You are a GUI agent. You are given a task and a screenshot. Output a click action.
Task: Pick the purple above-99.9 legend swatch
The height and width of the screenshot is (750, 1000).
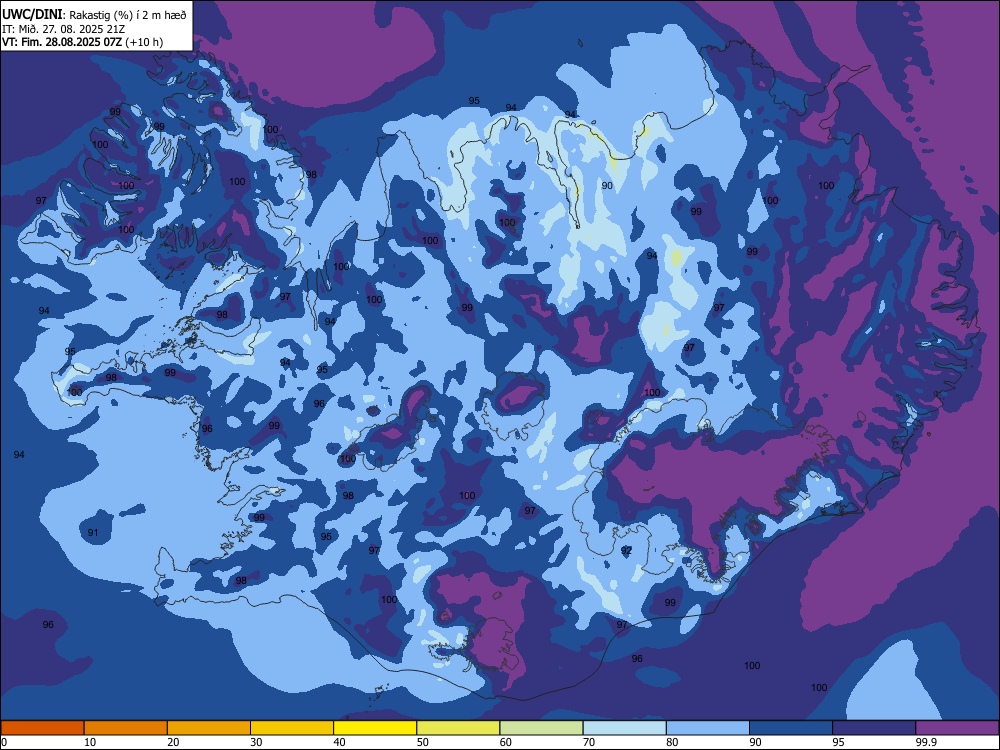point(957,728)
